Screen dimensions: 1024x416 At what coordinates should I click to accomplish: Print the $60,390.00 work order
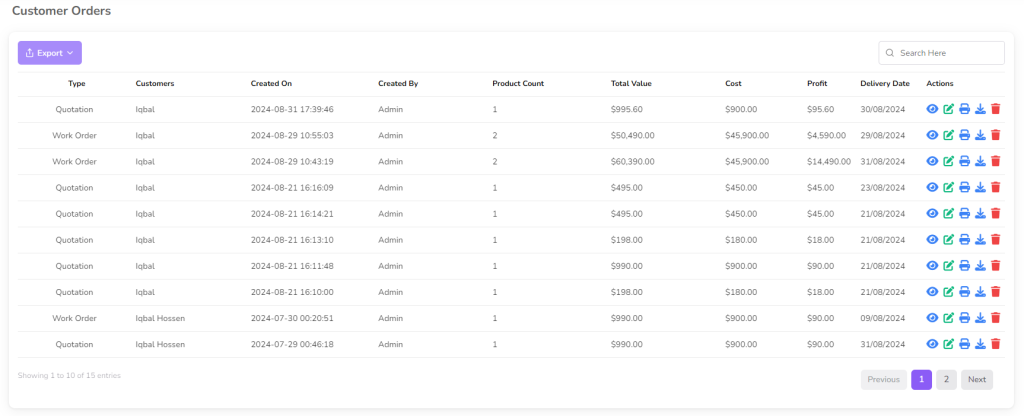pyautogui.click(x=964, y=161)
